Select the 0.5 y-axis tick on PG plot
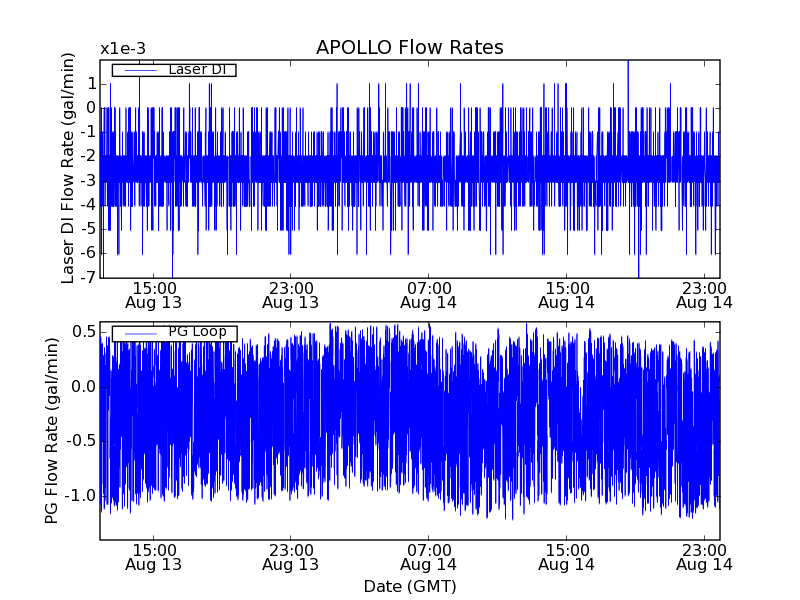Viewport: 800px width, 600px height. pos(83,332)
